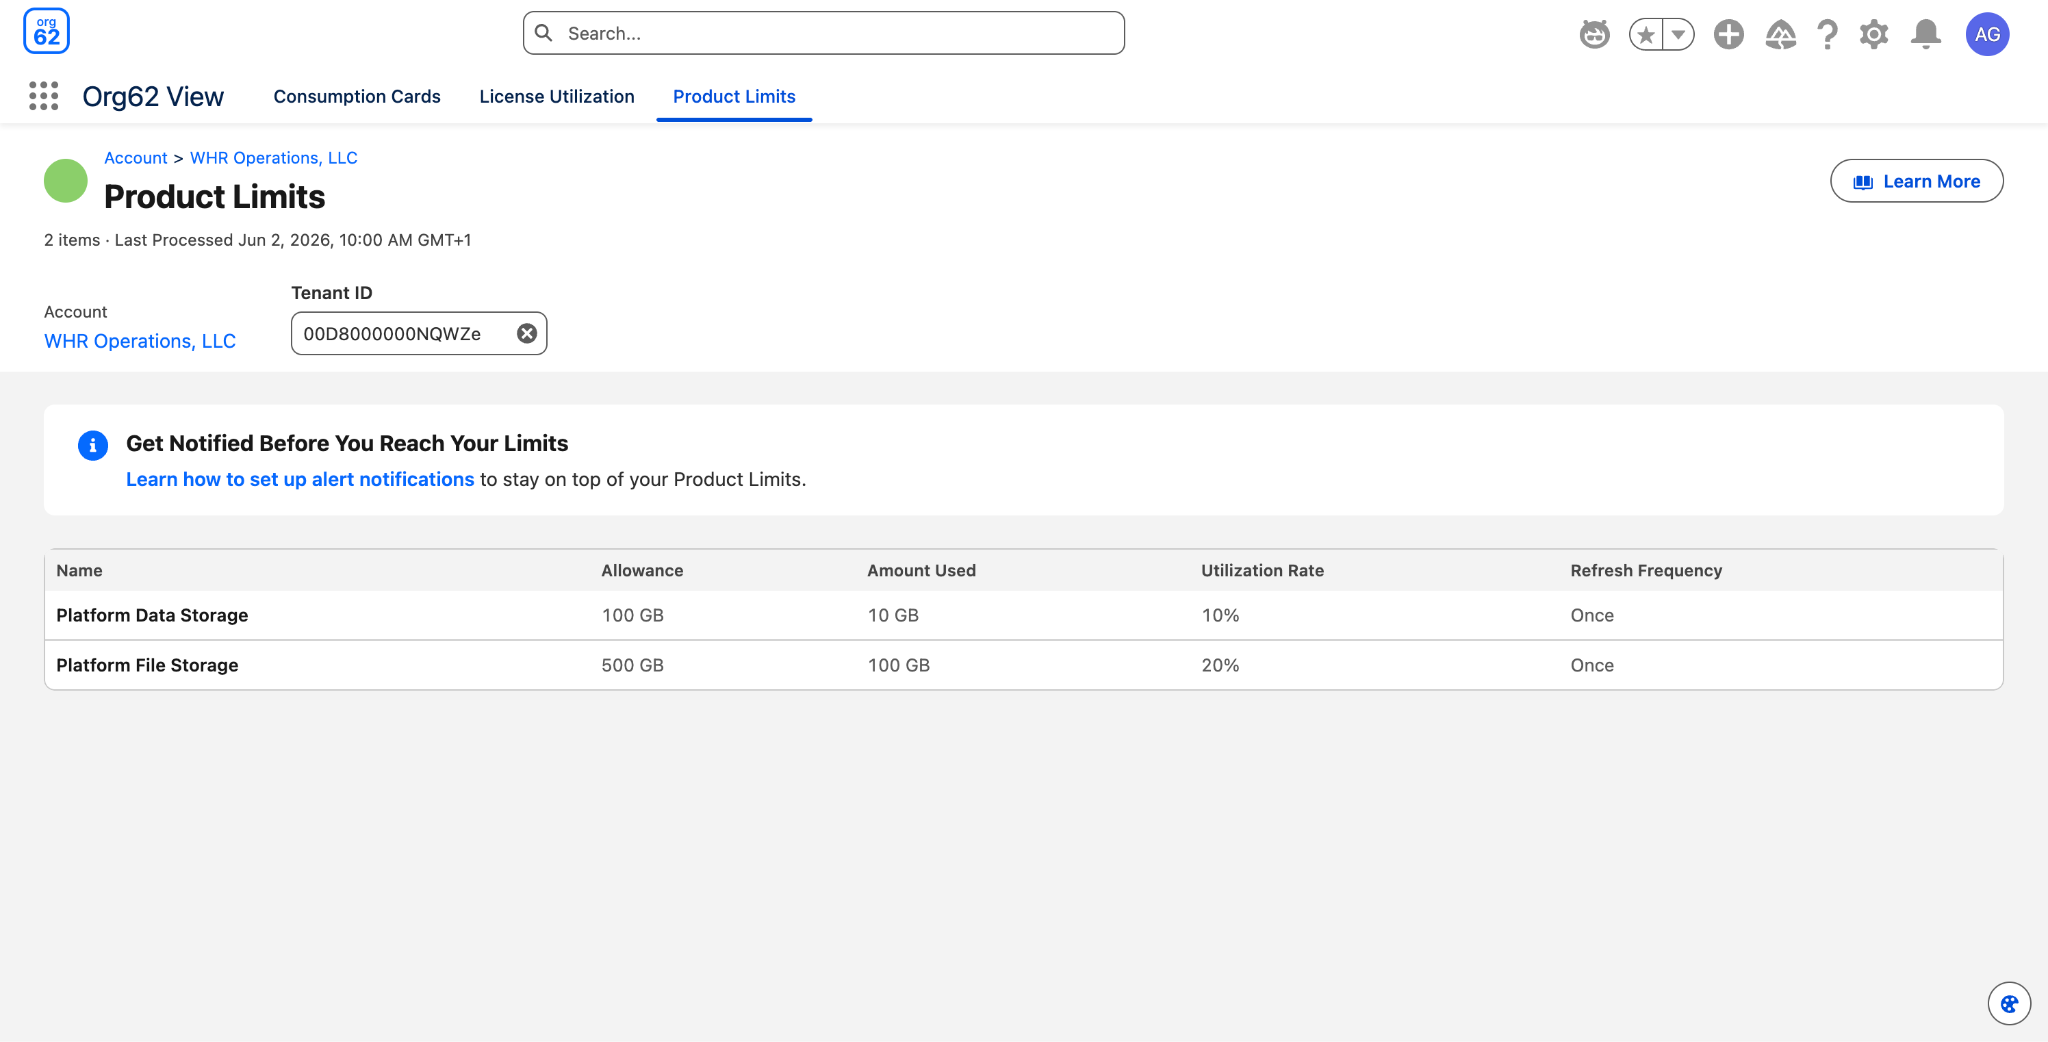Click the 10 GB amount used value

[x=893, y=615]
